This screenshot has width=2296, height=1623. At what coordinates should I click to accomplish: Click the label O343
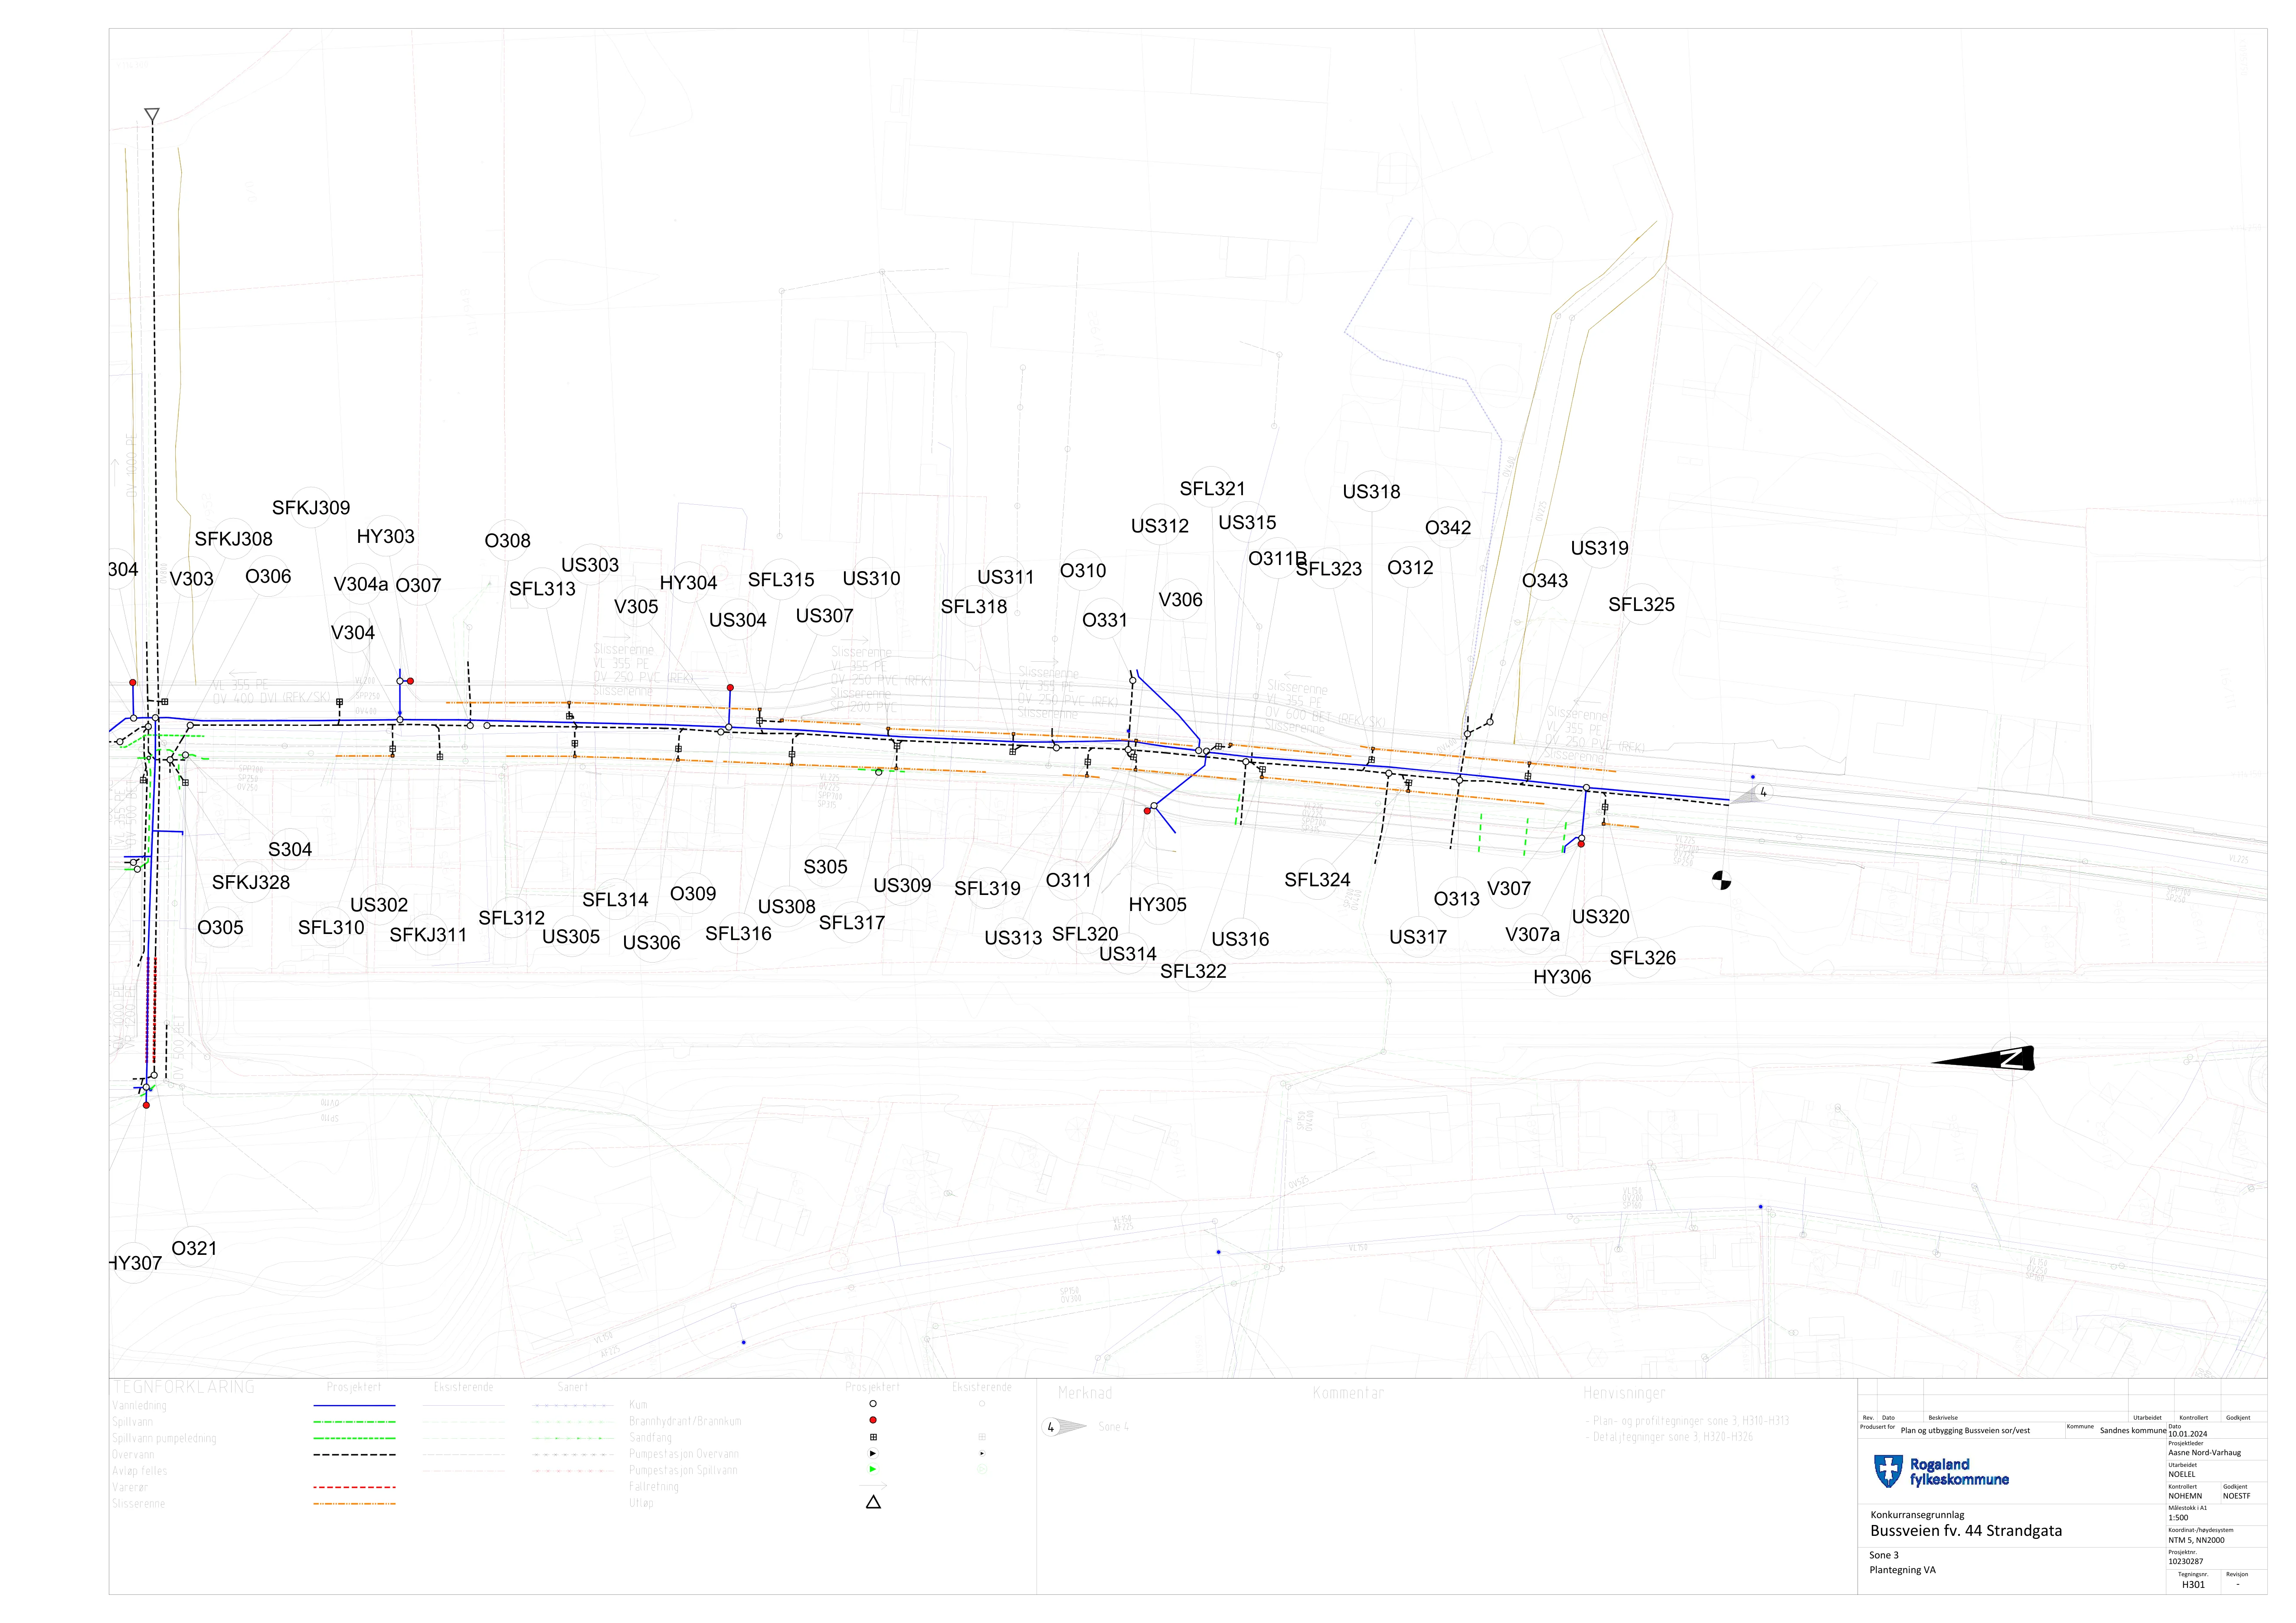click(x=1545, y=581)
